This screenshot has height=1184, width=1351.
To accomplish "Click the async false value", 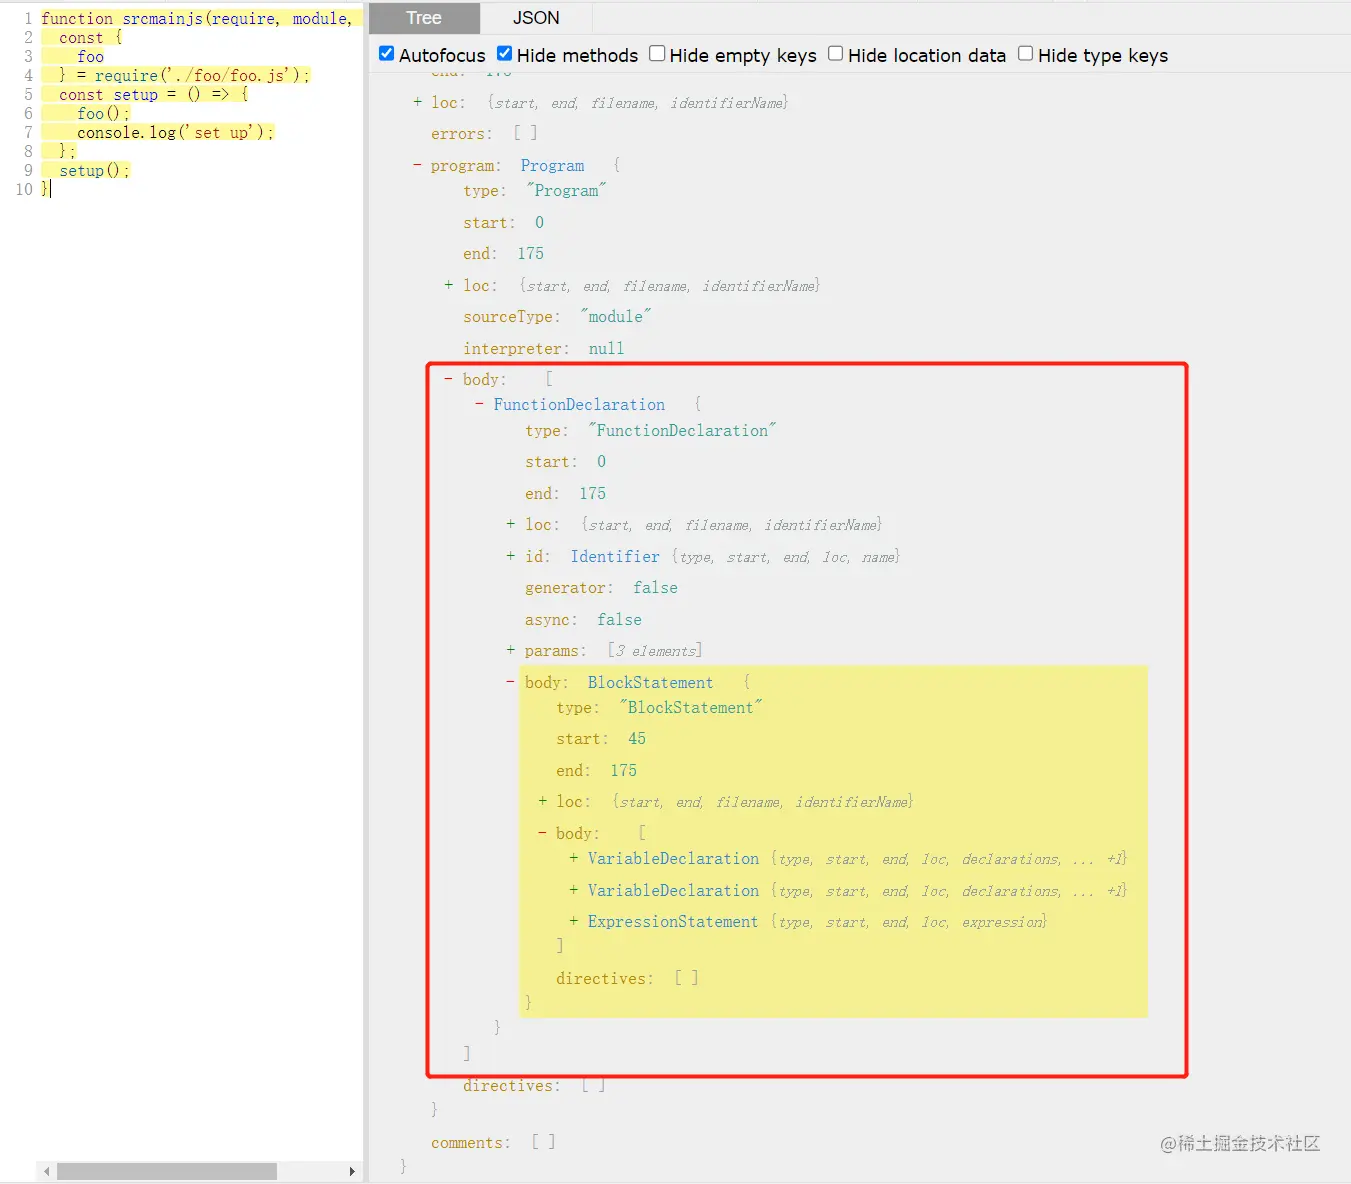I will point(619,619).
